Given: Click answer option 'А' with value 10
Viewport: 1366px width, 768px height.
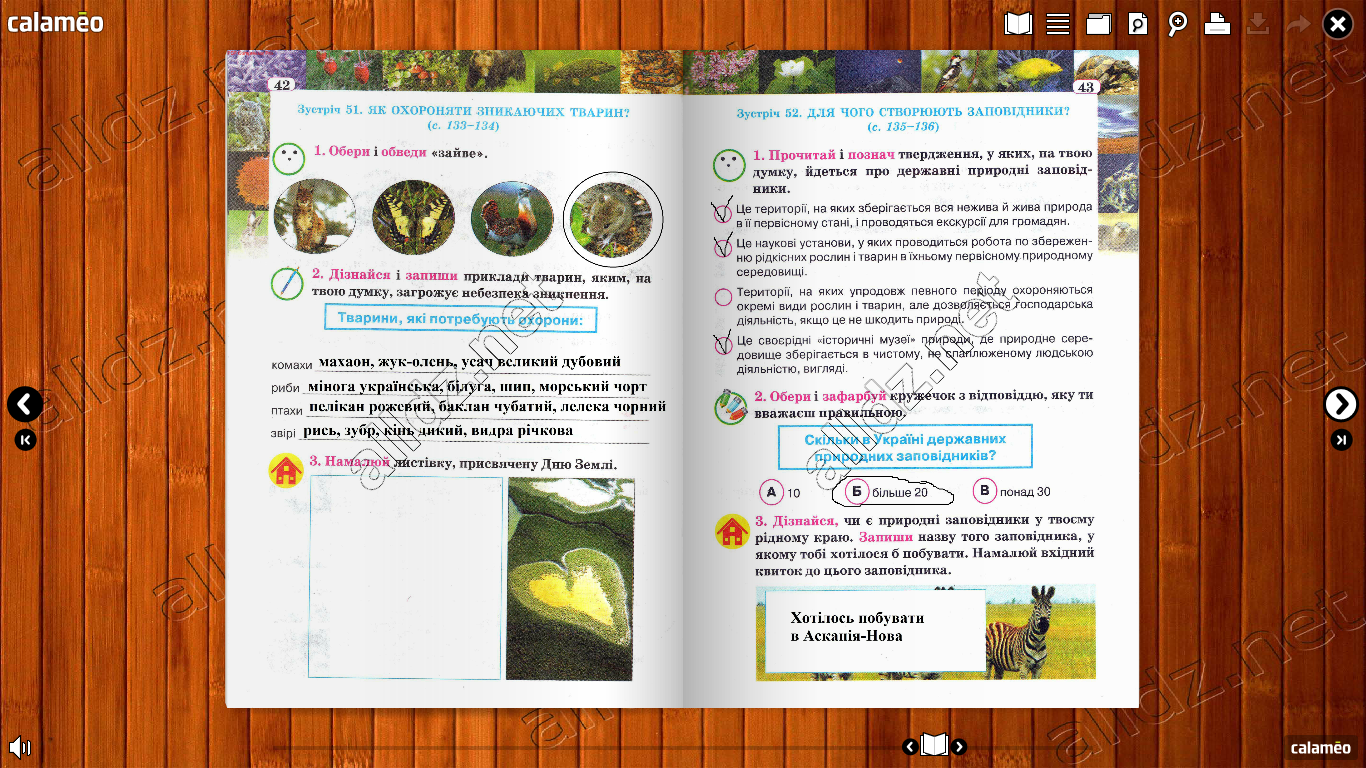Looking at the screenshot, I should (780, 492).
